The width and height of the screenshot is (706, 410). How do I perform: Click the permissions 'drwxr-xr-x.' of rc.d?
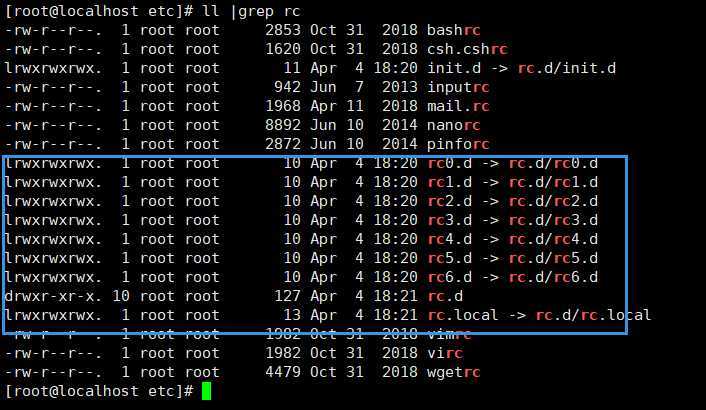(x=54, y=296)
